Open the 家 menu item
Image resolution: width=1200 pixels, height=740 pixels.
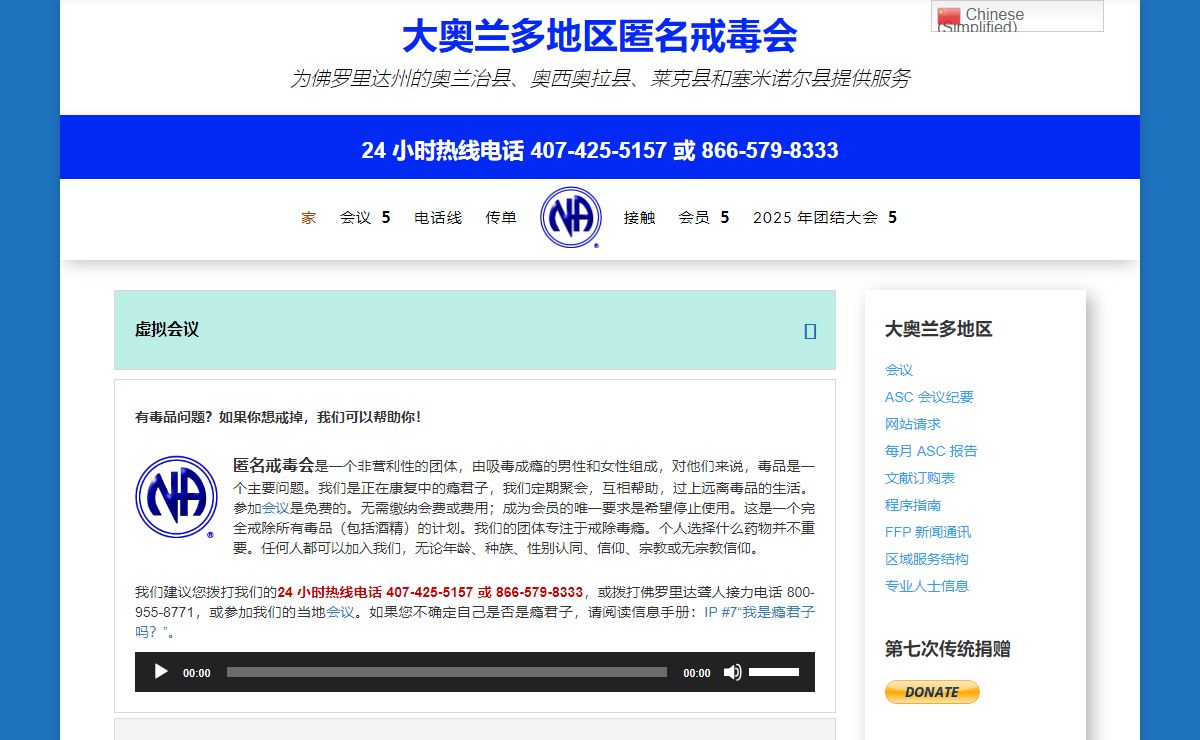click(x=309, y=217)
